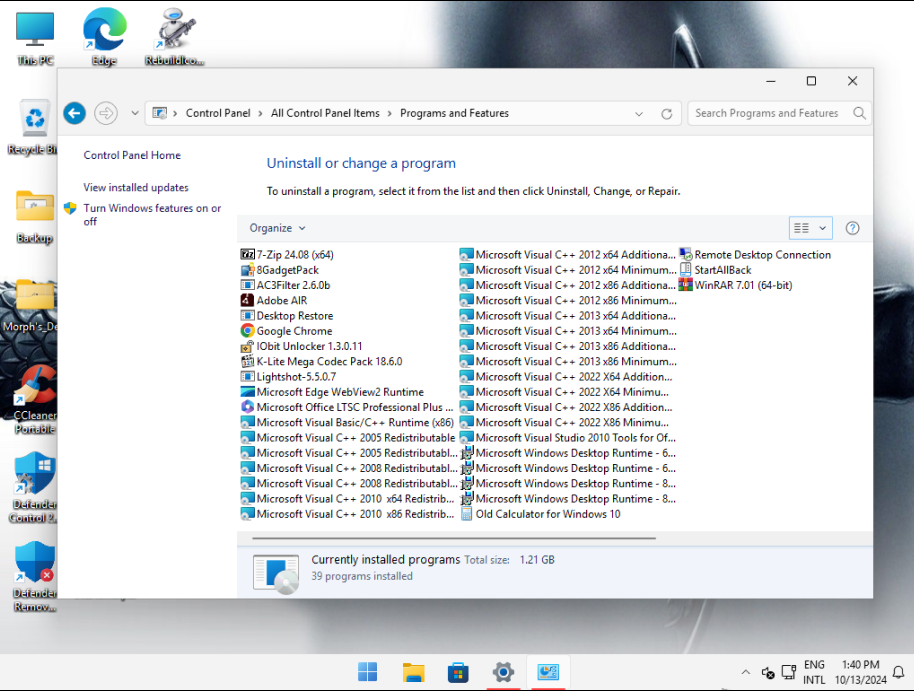
Task: Select Microsoft Visual C++ 2022 X64 Additional
Action: click(x=566, y=377)
